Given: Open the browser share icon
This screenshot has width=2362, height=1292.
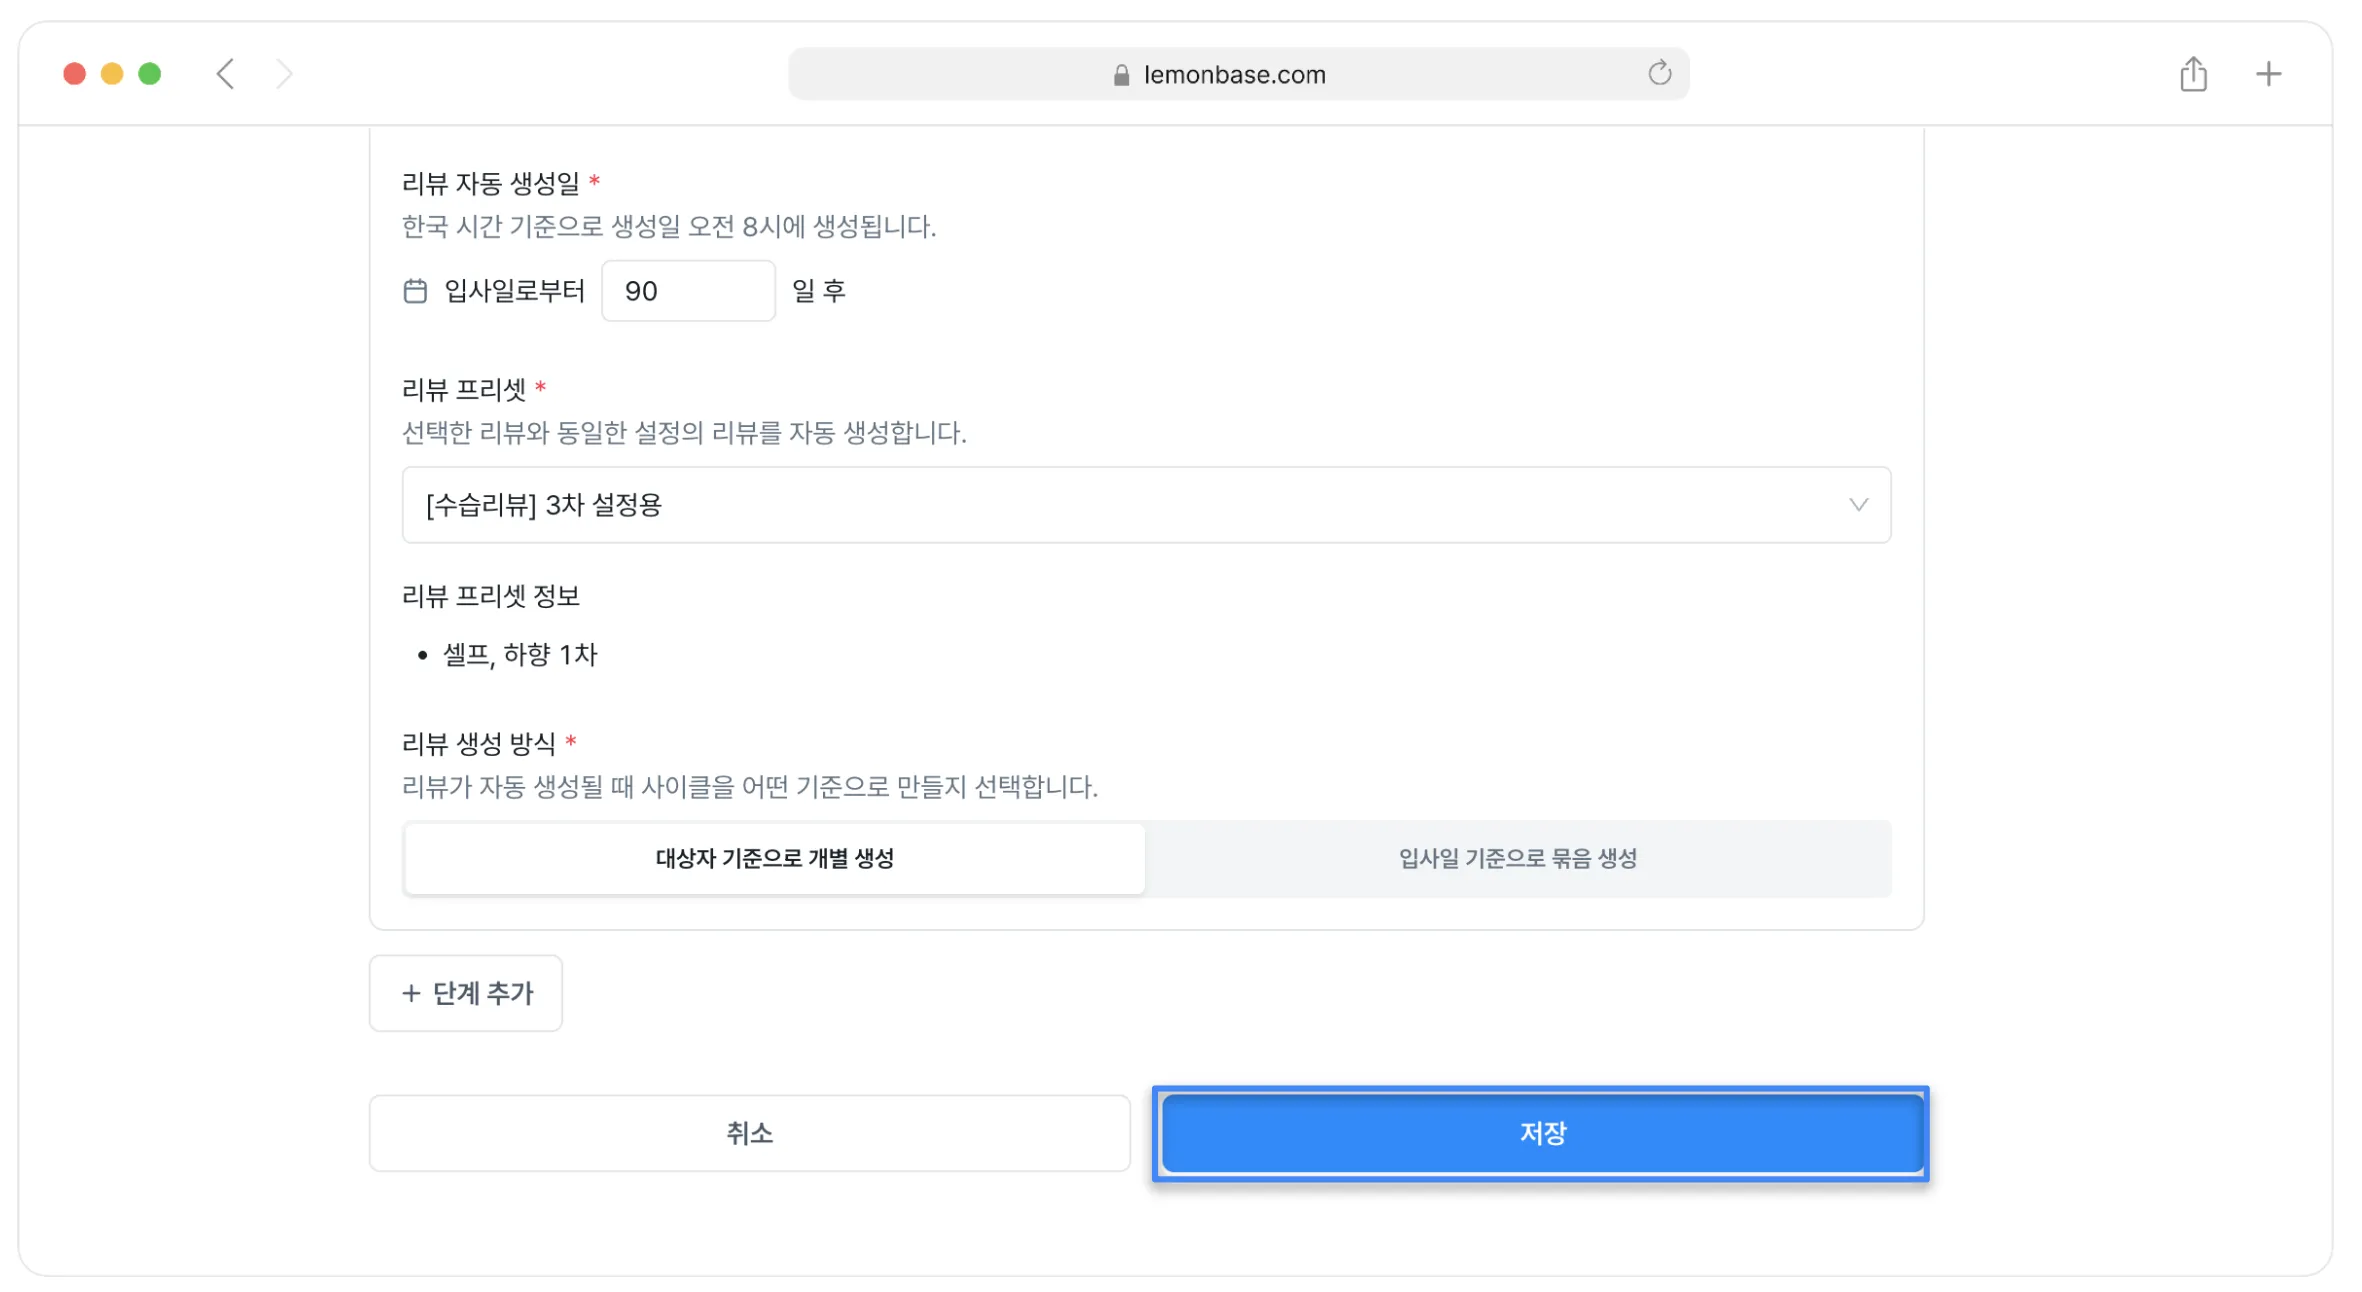Looking at the screenshot, I should [2193, 74].
